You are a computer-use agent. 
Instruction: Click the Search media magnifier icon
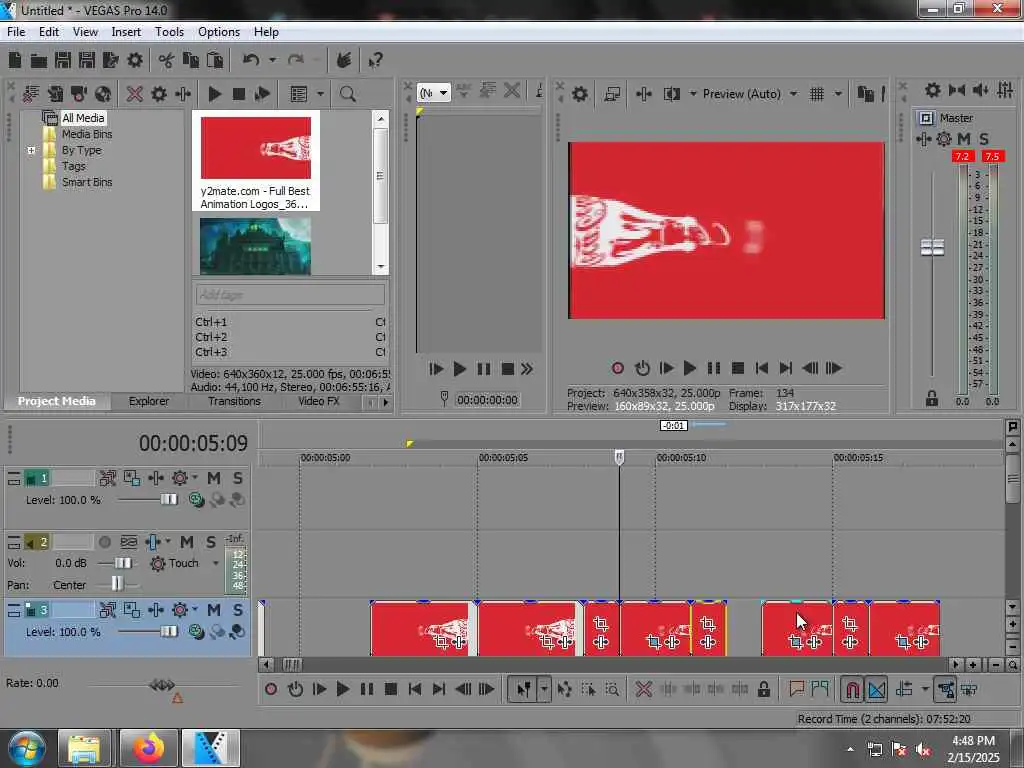point(347,94)
